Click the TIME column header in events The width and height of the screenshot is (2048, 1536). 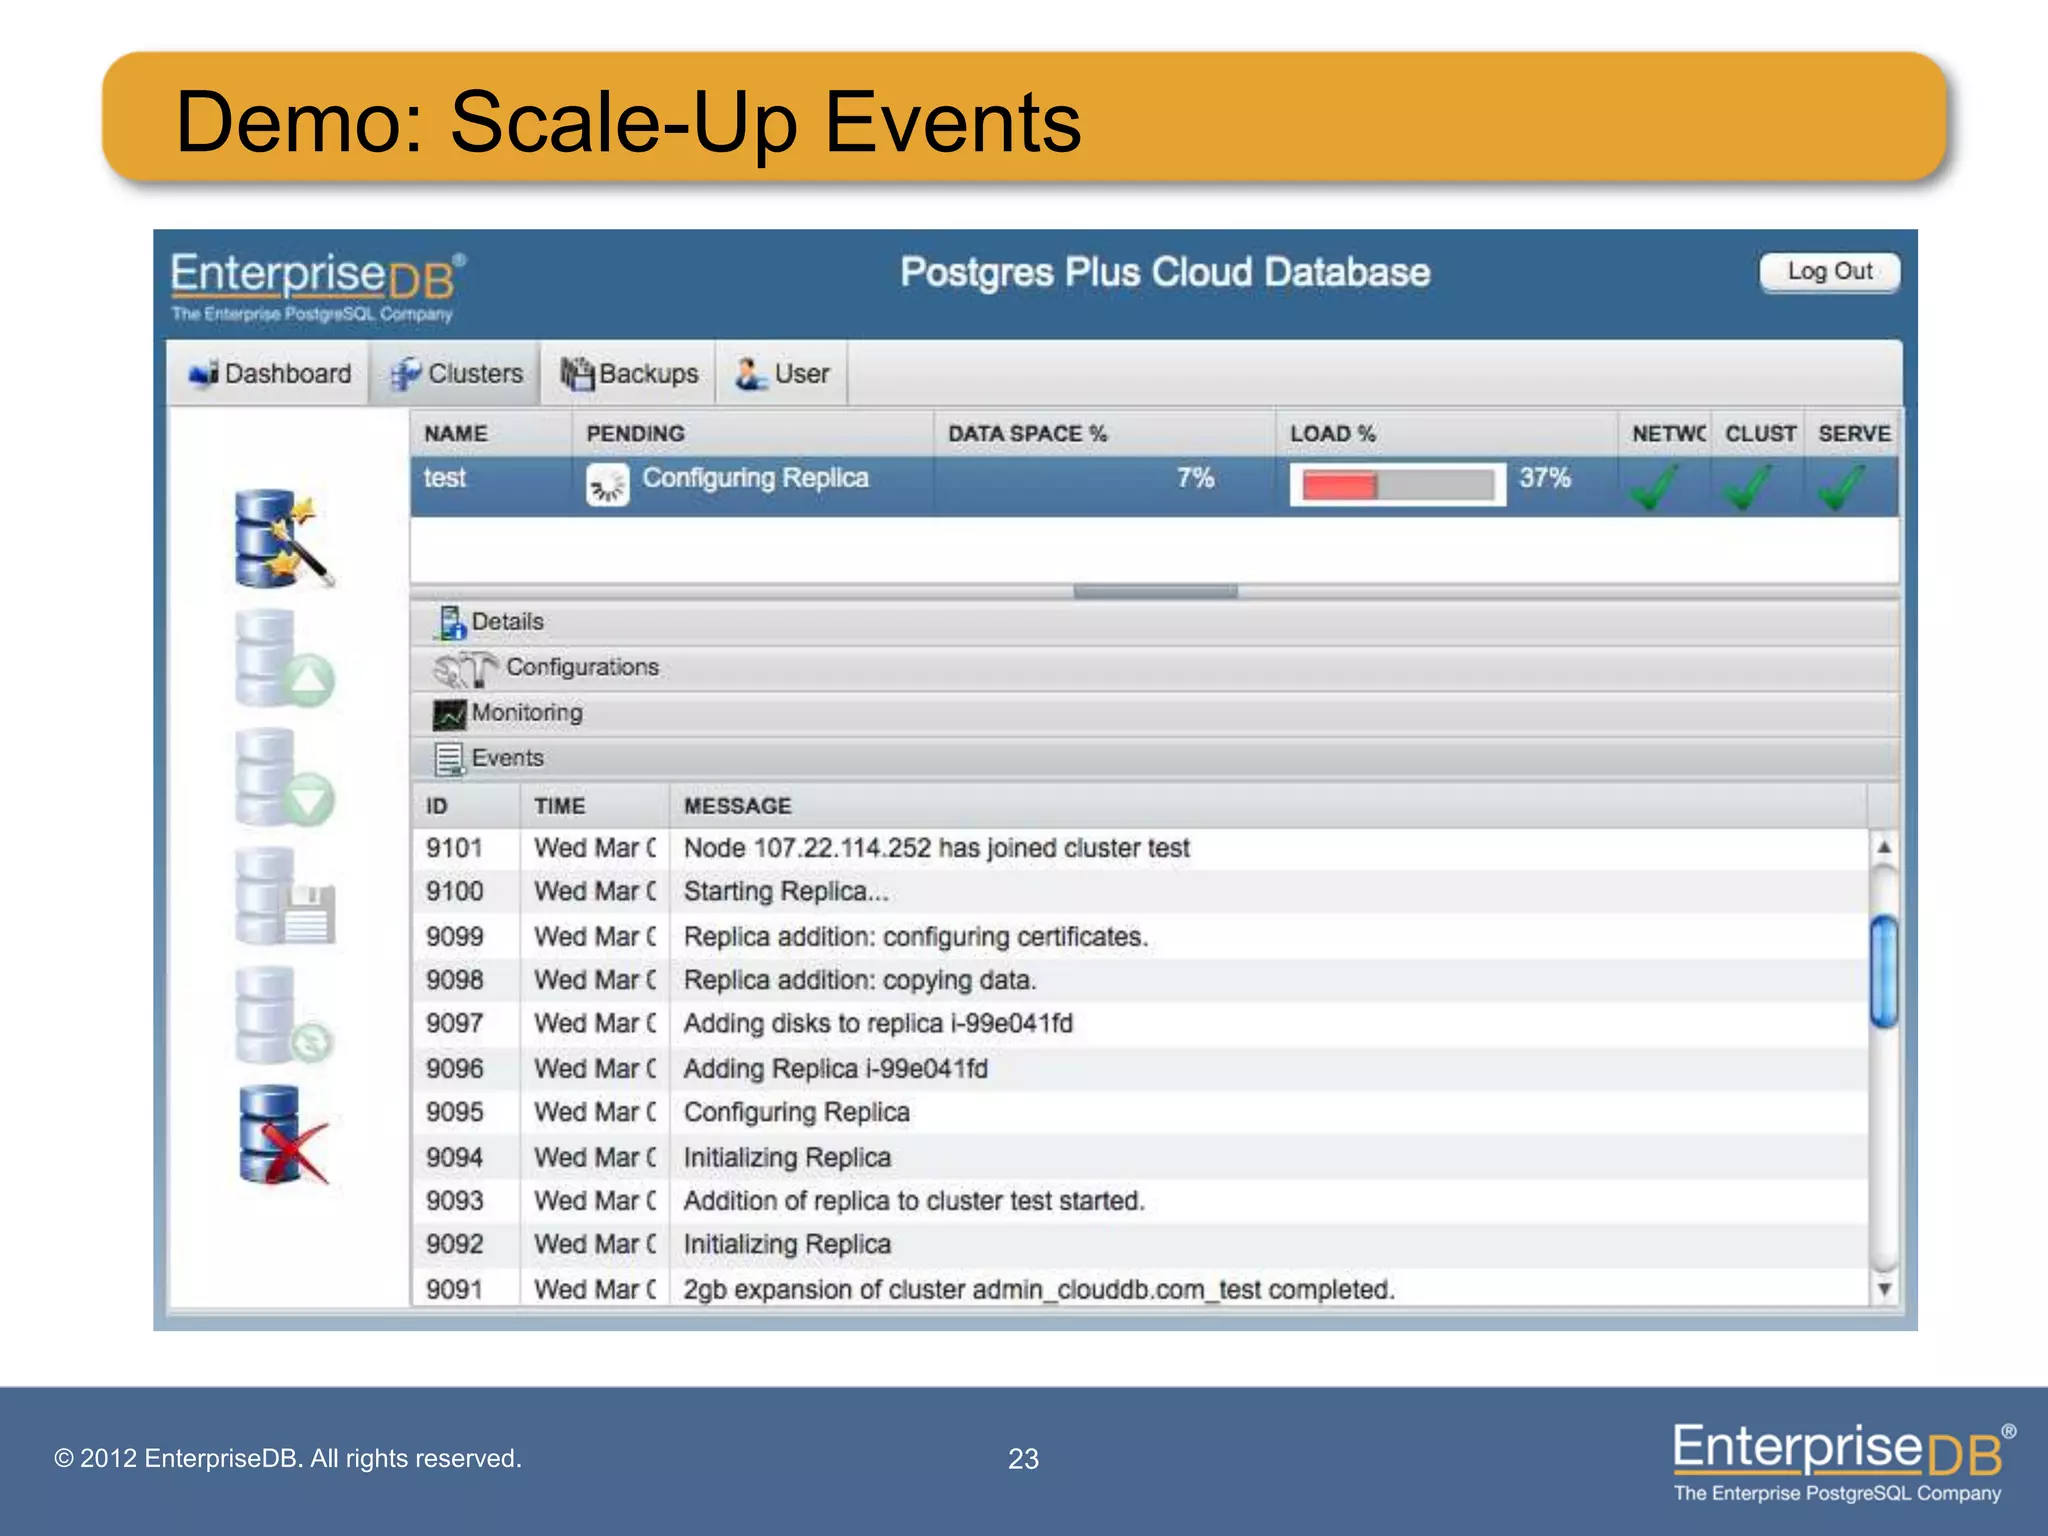click(x=594, y=806)
